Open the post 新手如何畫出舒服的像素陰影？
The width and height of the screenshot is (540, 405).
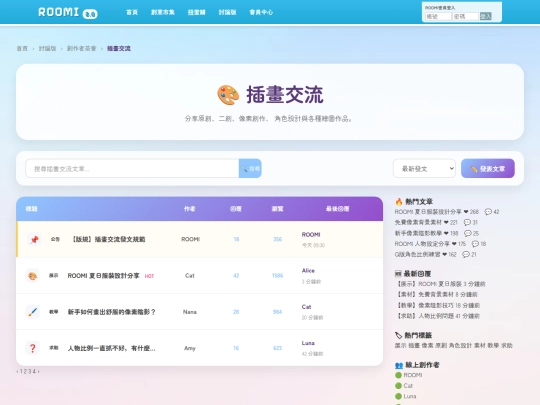click(x=112, y=312)
